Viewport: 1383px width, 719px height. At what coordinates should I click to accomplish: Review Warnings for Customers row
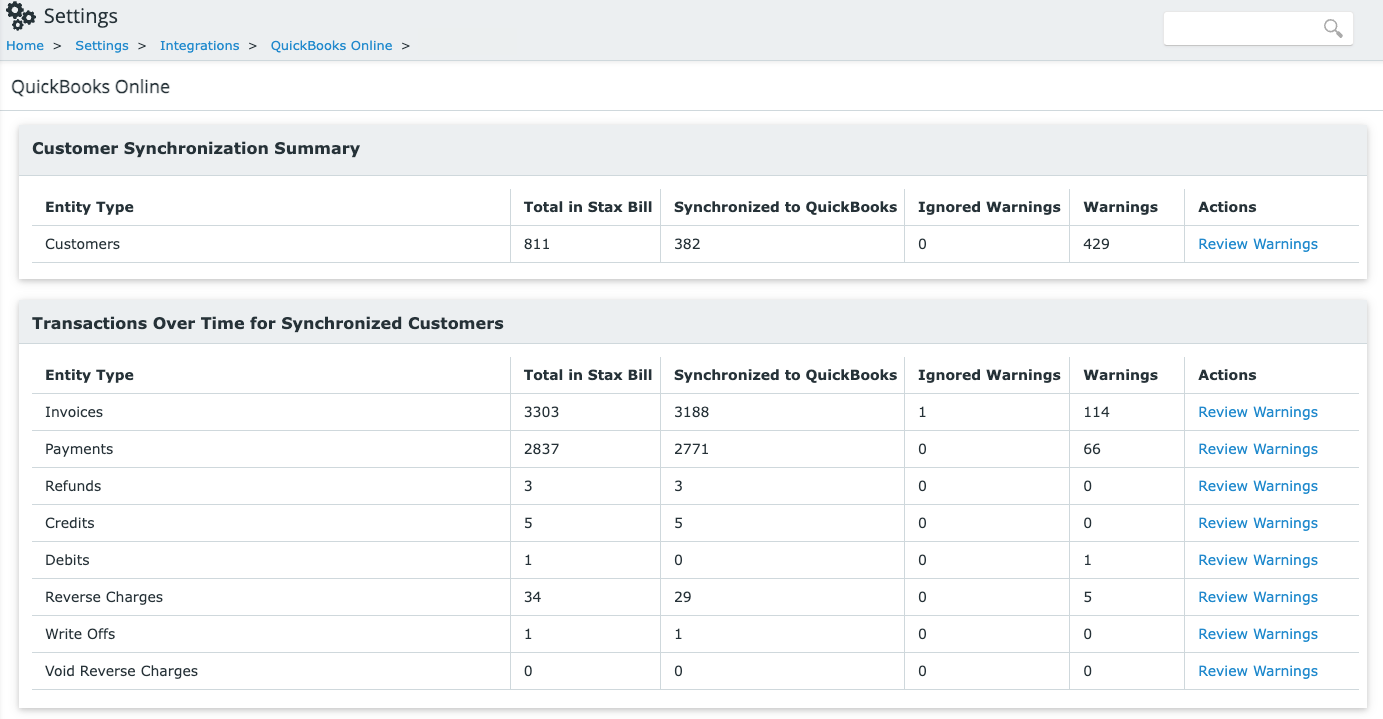point(1258,244)
